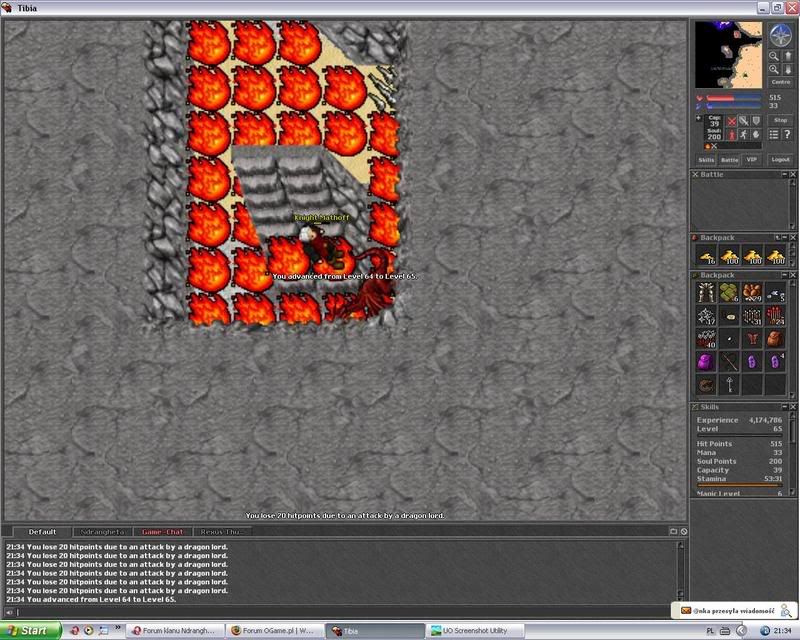800x640 pixels.
Task: Open the Battle window button
Action: click(730, 160)
